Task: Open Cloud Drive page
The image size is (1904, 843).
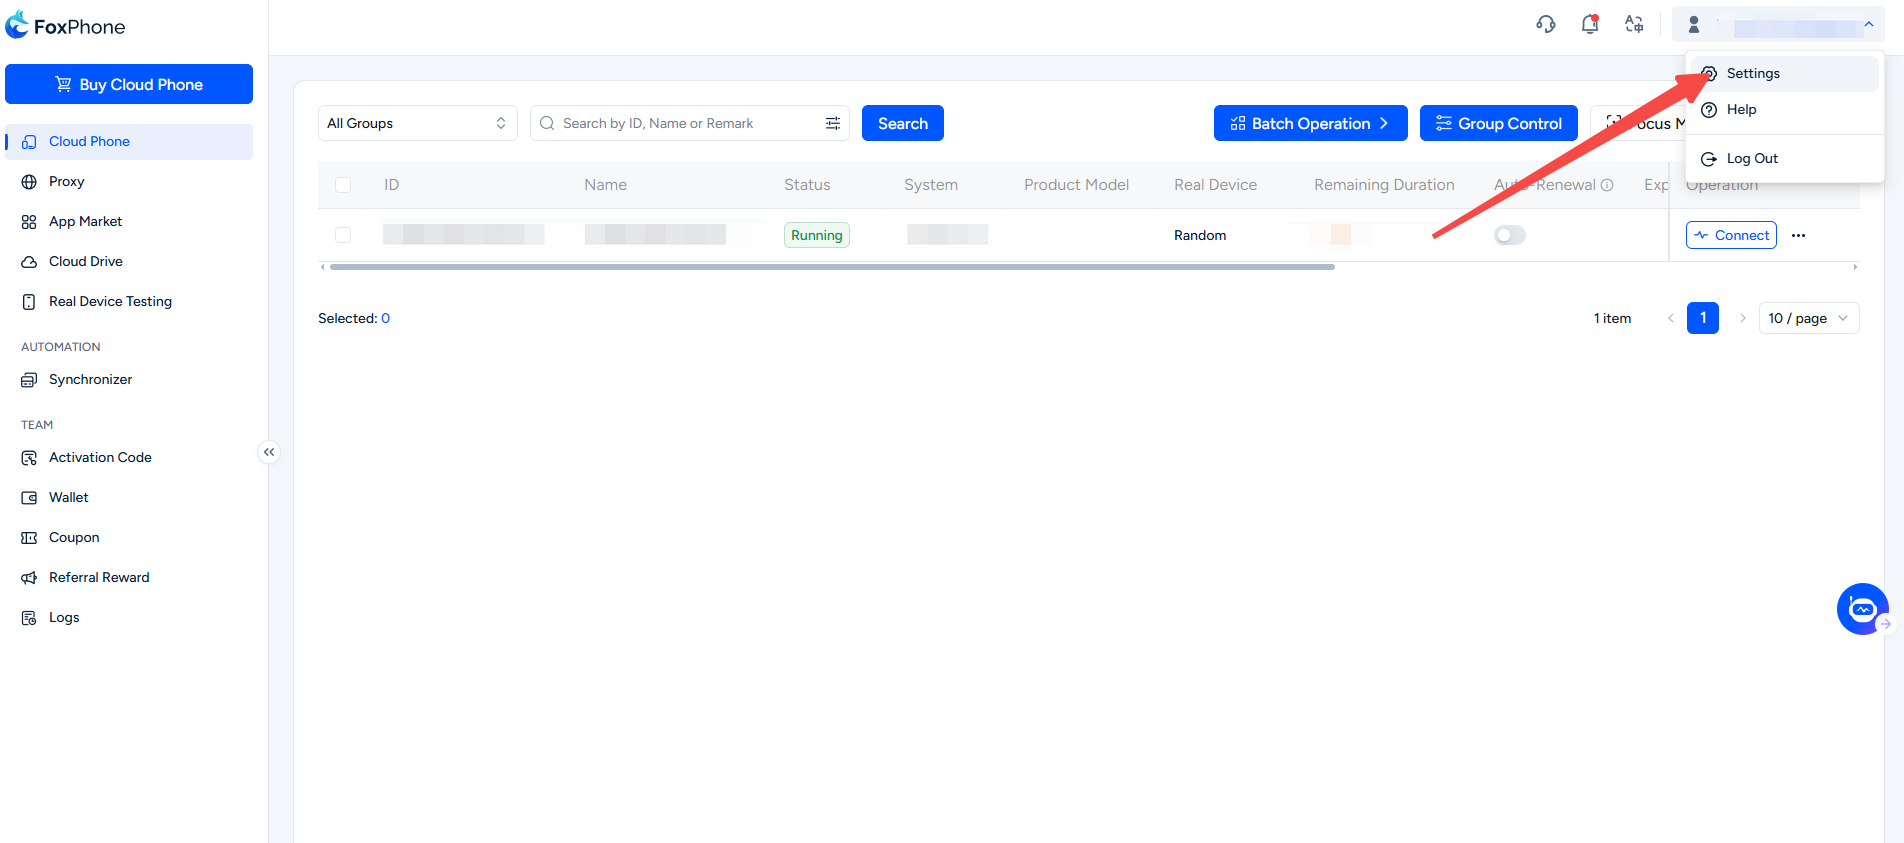Action: pos(129,262)
